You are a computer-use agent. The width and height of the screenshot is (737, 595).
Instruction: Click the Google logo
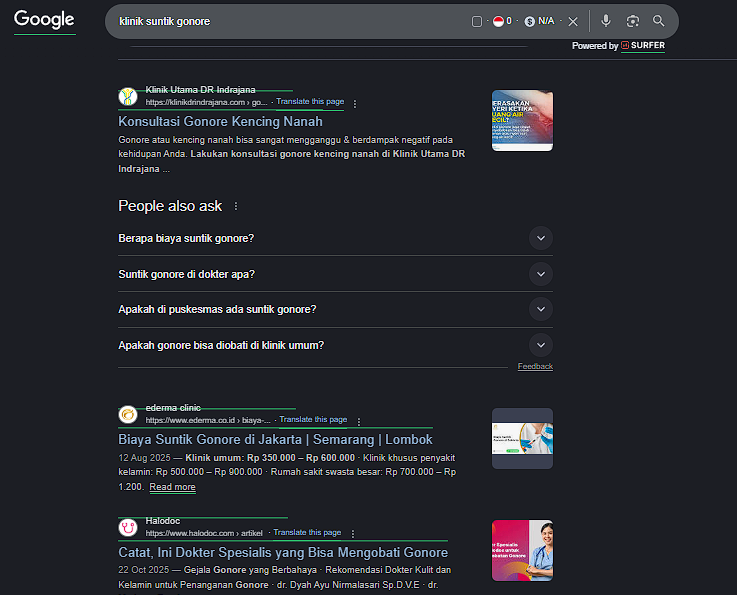(44, 19)
